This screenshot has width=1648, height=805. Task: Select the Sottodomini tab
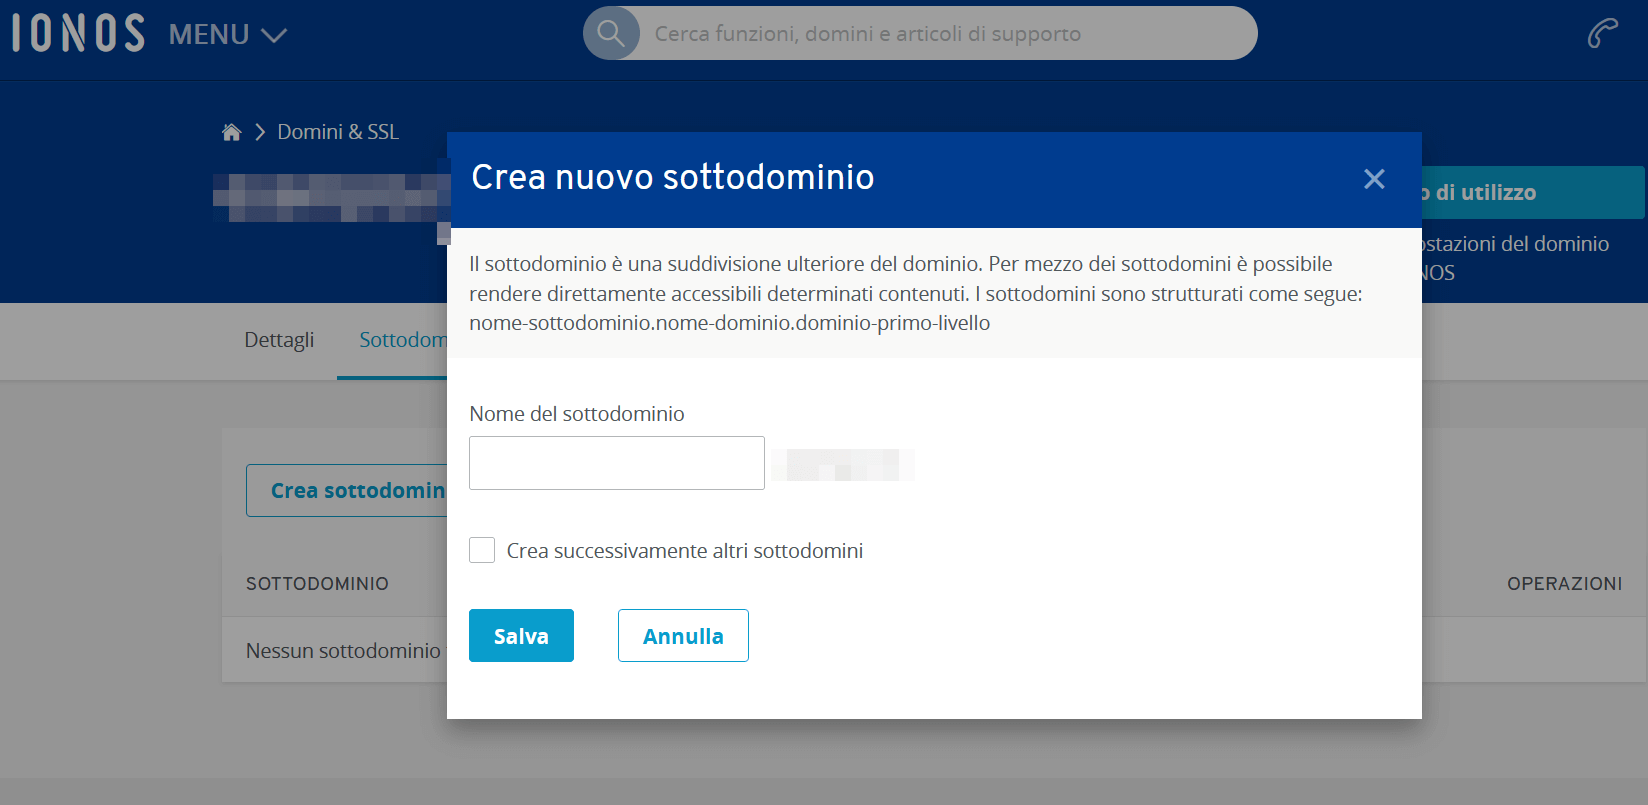point(402,340)
